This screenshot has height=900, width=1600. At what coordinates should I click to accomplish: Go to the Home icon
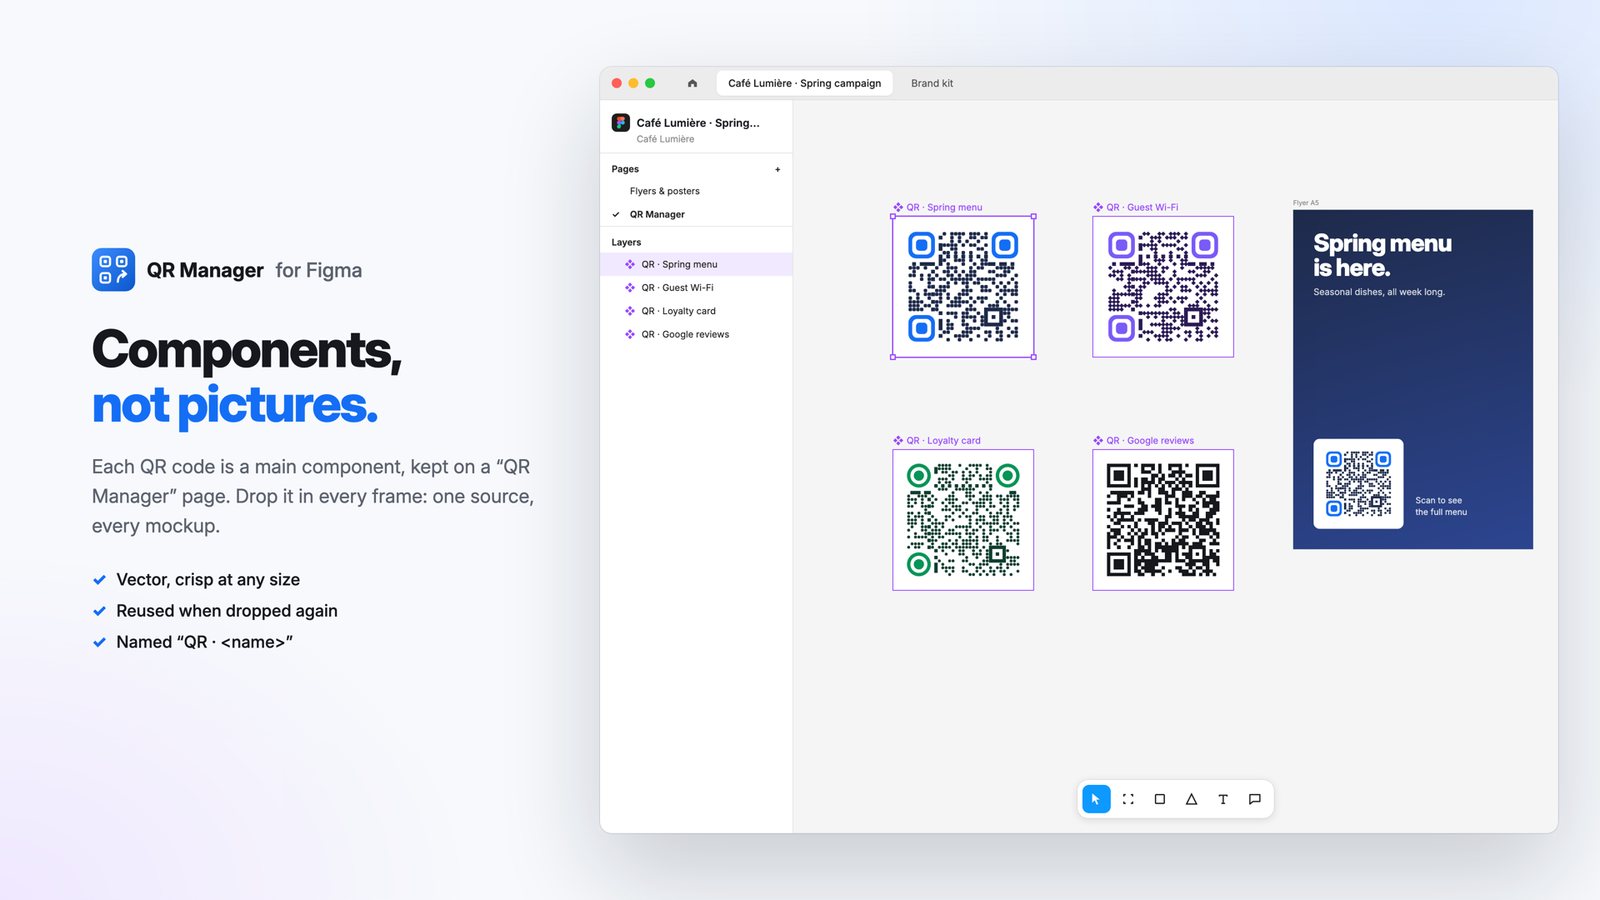point(692,83)
